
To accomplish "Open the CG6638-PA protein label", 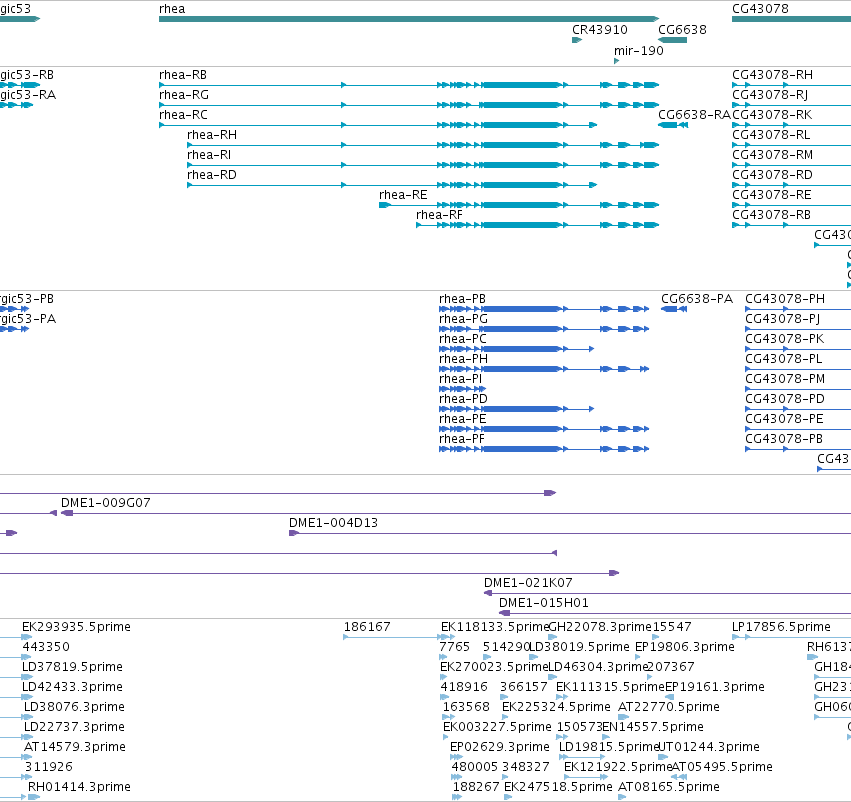I will pyautogui.click(x=697, y=299).
